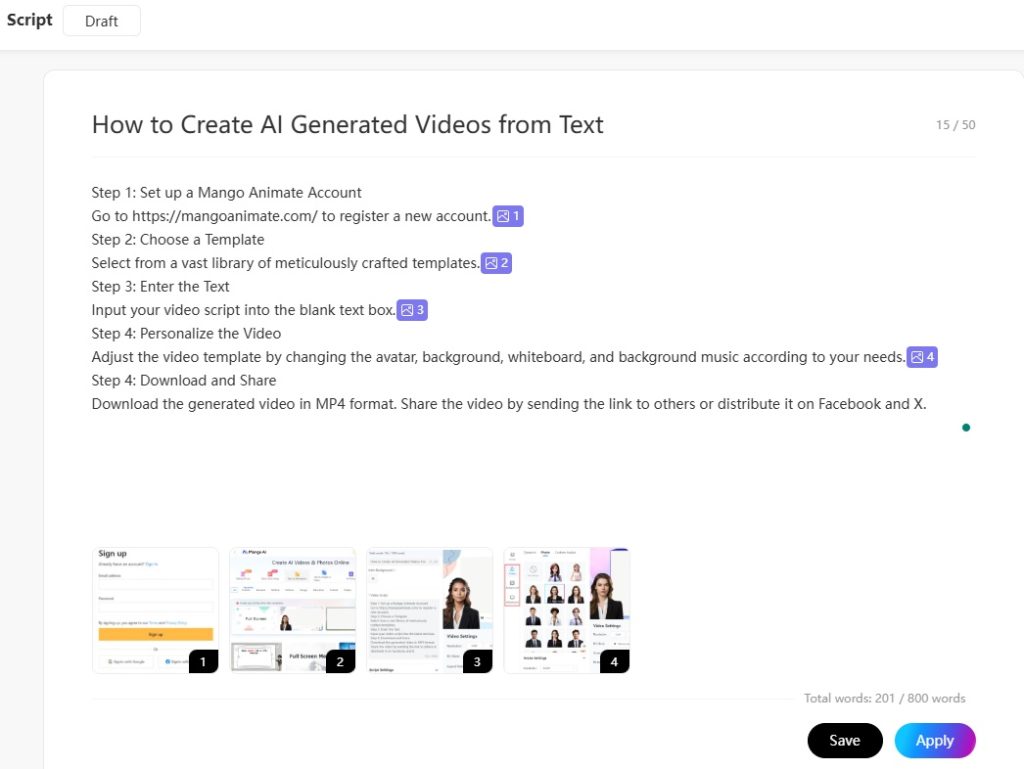Select image marker 4 in the Personalize step
Screen dimensions: 1024x769
click(x=922, y=357)
